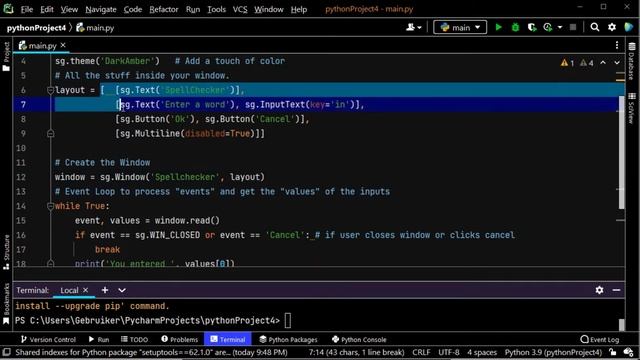Expand the profiler options dropdown arrow
Screen dimensions: 640x360
tap(560, 27)
